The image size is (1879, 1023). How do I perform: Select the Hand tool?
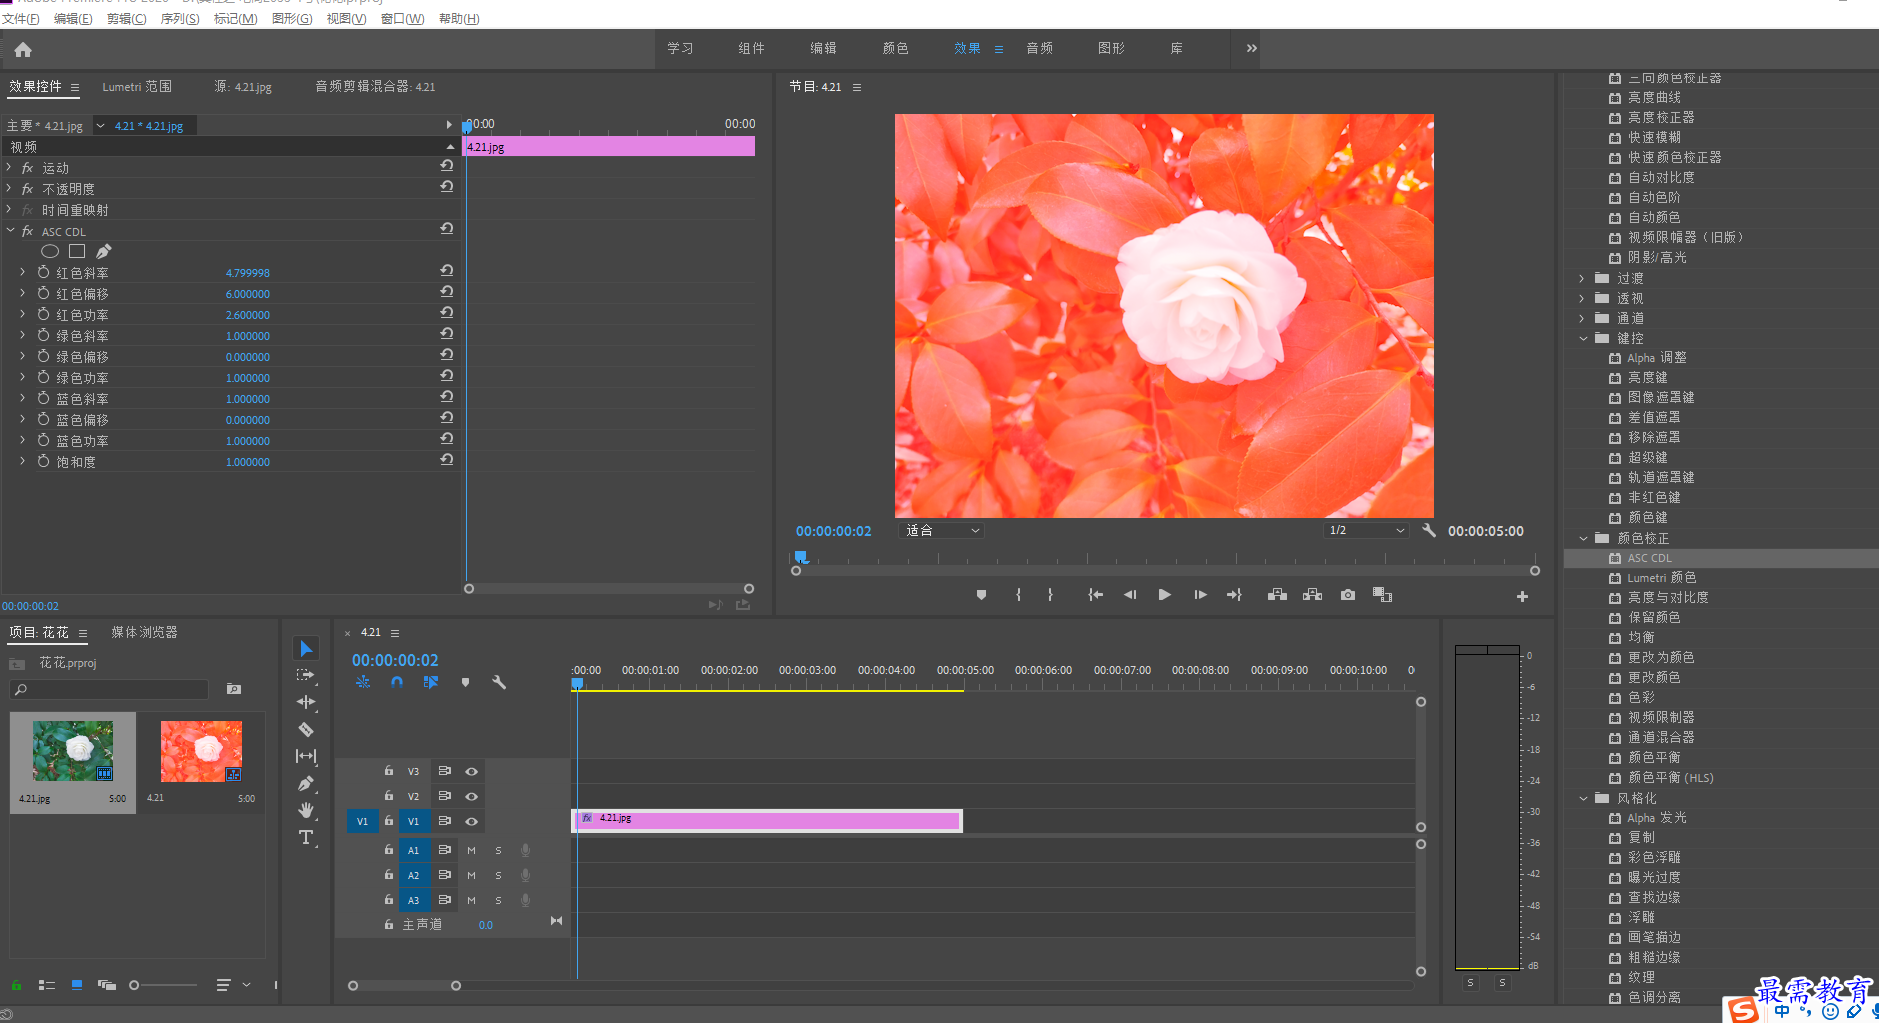tap(306, 810)
